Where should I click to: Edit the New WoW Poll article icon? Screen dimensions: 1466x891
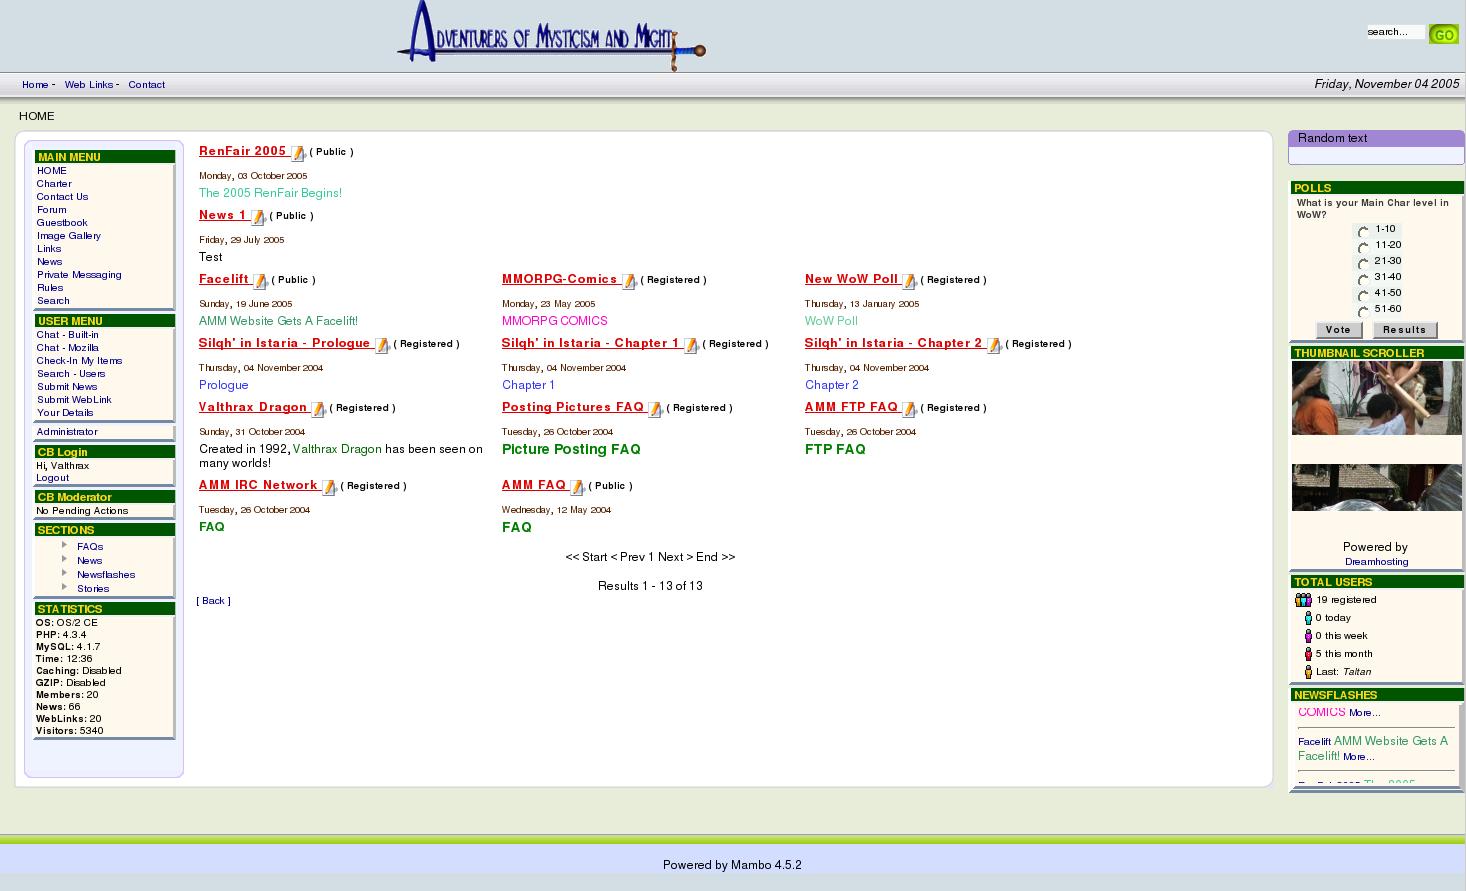coord(909,281)
